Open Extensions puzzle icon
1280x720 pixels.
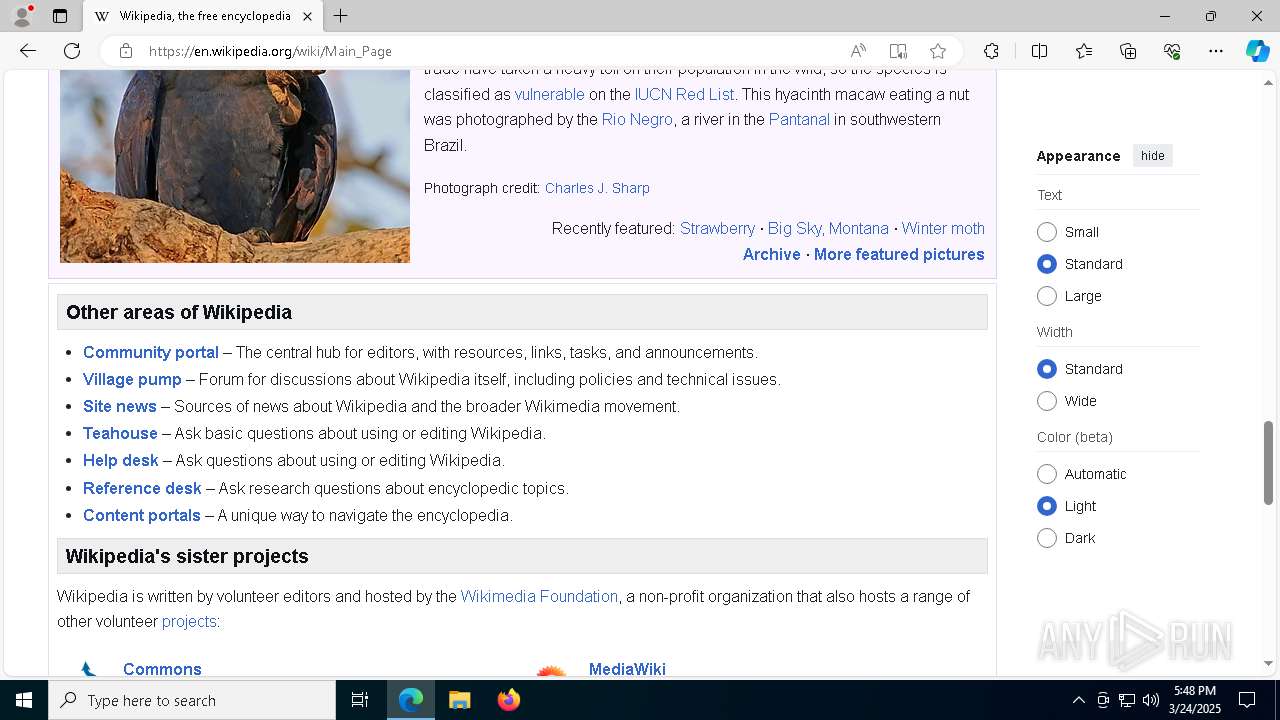click(991, 51)
